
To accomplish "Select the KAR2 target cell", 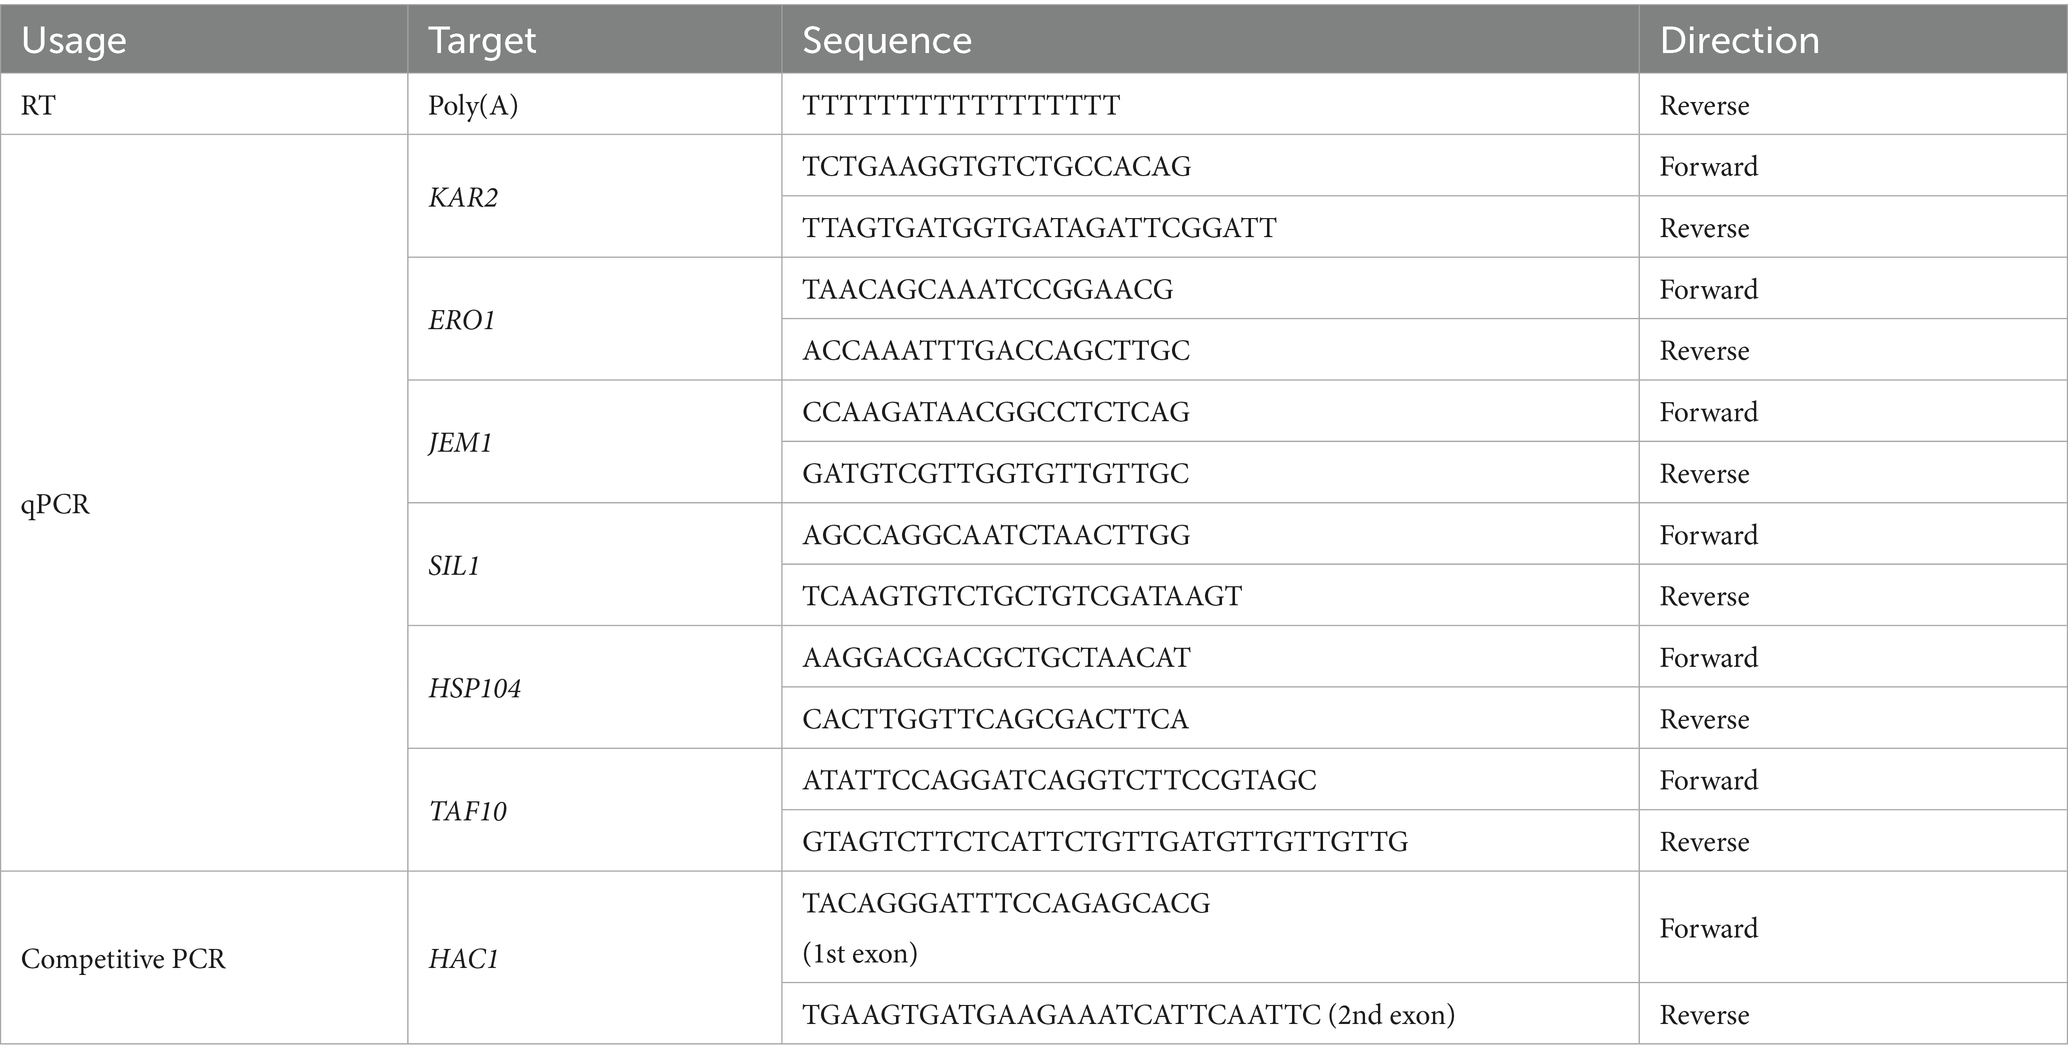I will click(594, 196).
